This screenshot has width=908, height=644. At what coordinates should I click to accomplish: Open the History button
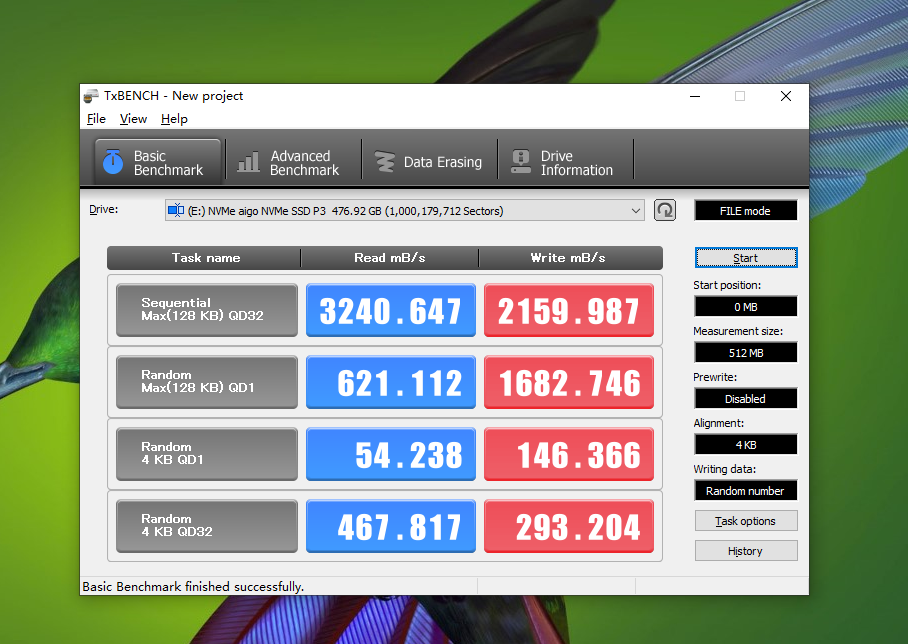[x=746, y=551]
